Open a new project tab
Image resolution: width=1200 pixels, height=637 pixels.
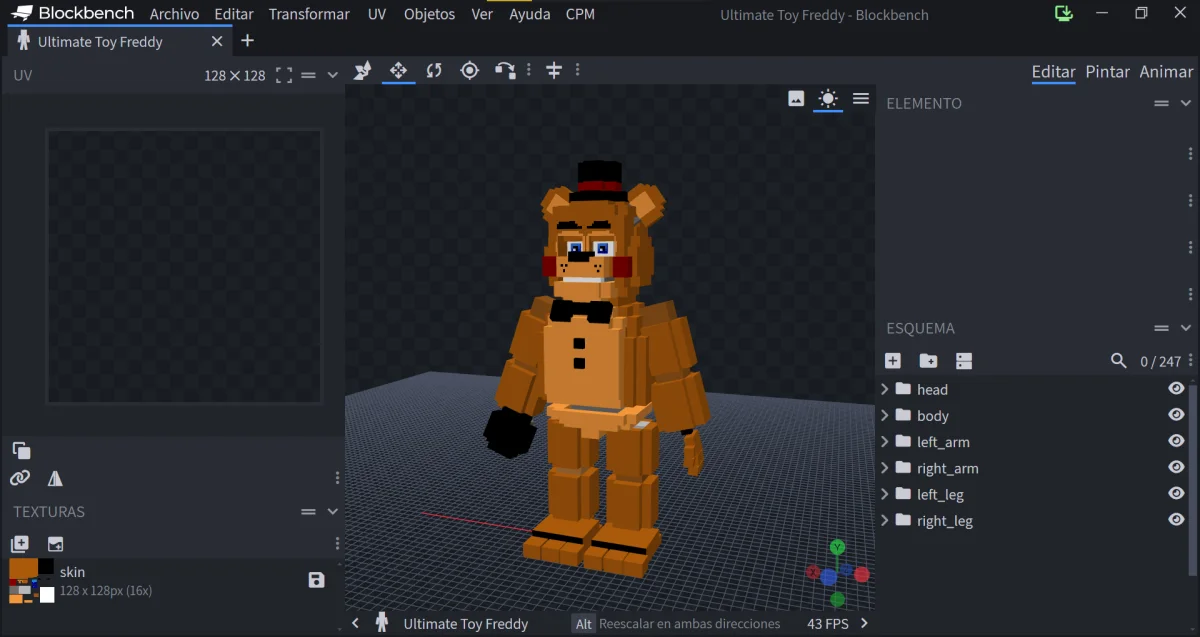point(248,41)
